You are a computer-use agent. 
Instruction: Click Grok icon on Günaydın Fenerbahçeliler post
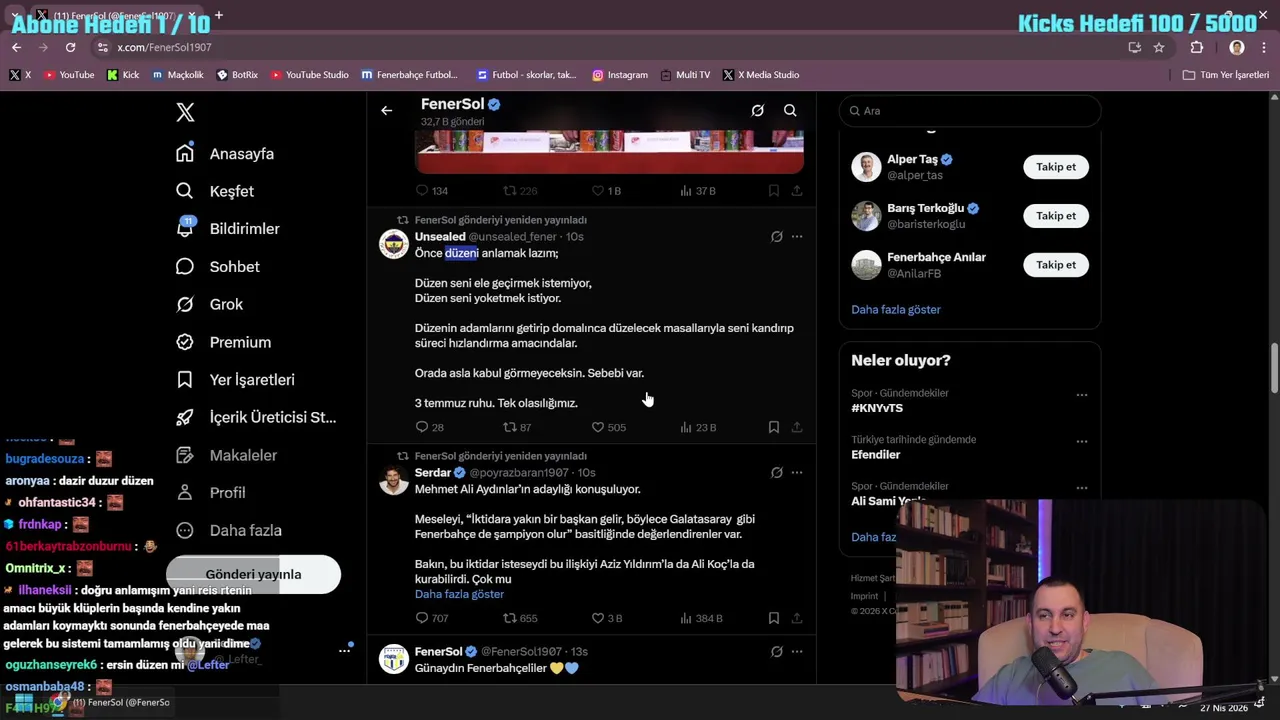(776, 652)
